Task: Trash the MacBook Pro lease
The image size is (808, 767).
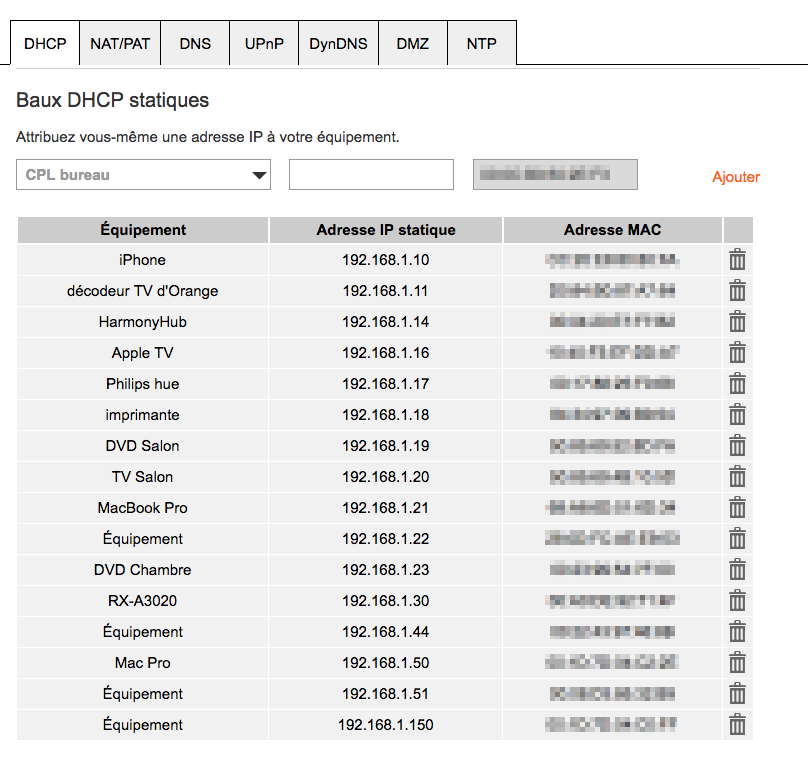Action: [737, 508]
